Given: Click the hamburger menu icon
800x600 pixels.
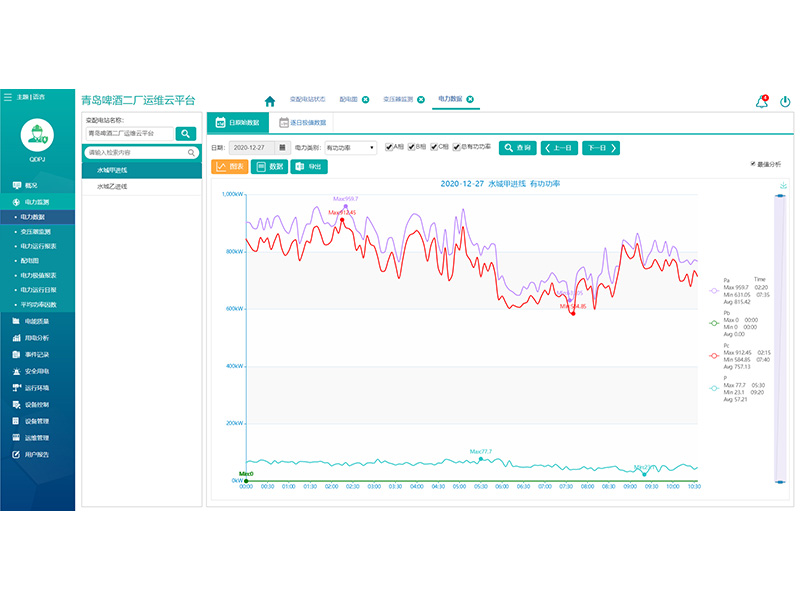Looking at the screenshot, I should click(8, 97).
